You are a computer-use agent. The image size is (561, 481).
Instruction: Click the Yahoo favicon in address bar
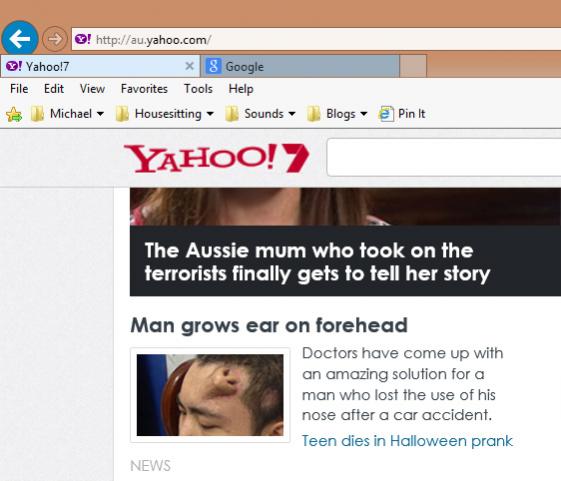click(x=83, y=39)
